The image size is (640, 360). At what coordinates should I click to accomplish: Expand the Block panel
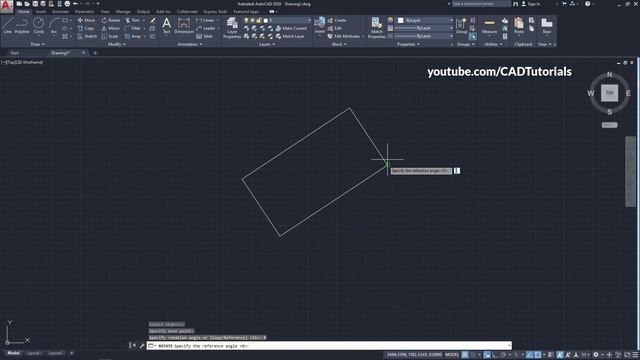point(339,44)
